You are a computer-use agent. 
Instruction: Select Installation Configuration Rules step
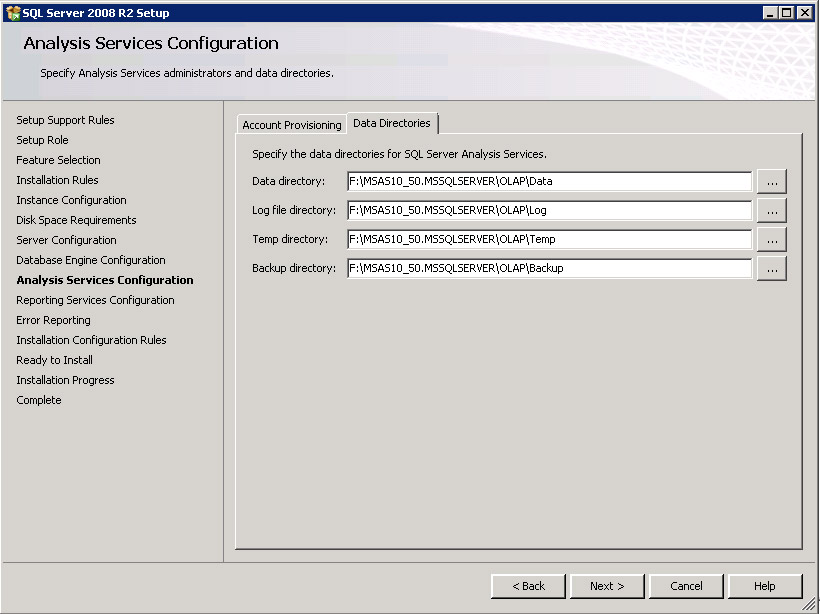[x=92, y=340]
